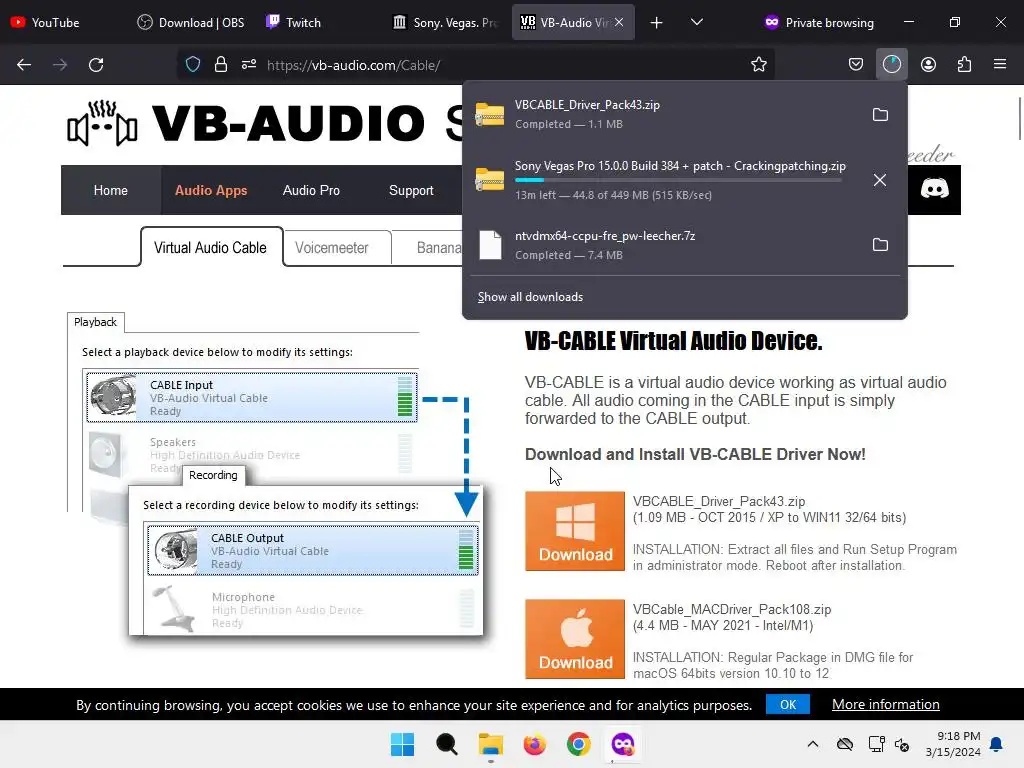Open the Windows Start menu
The image size is (1024, 768).
pyautogui.click(x=402, y=744)
